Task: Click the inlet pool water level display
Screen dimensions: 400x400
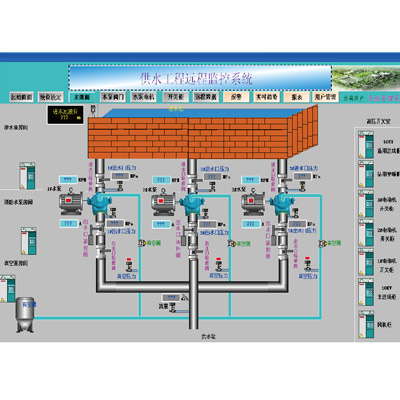Action: 65,115
